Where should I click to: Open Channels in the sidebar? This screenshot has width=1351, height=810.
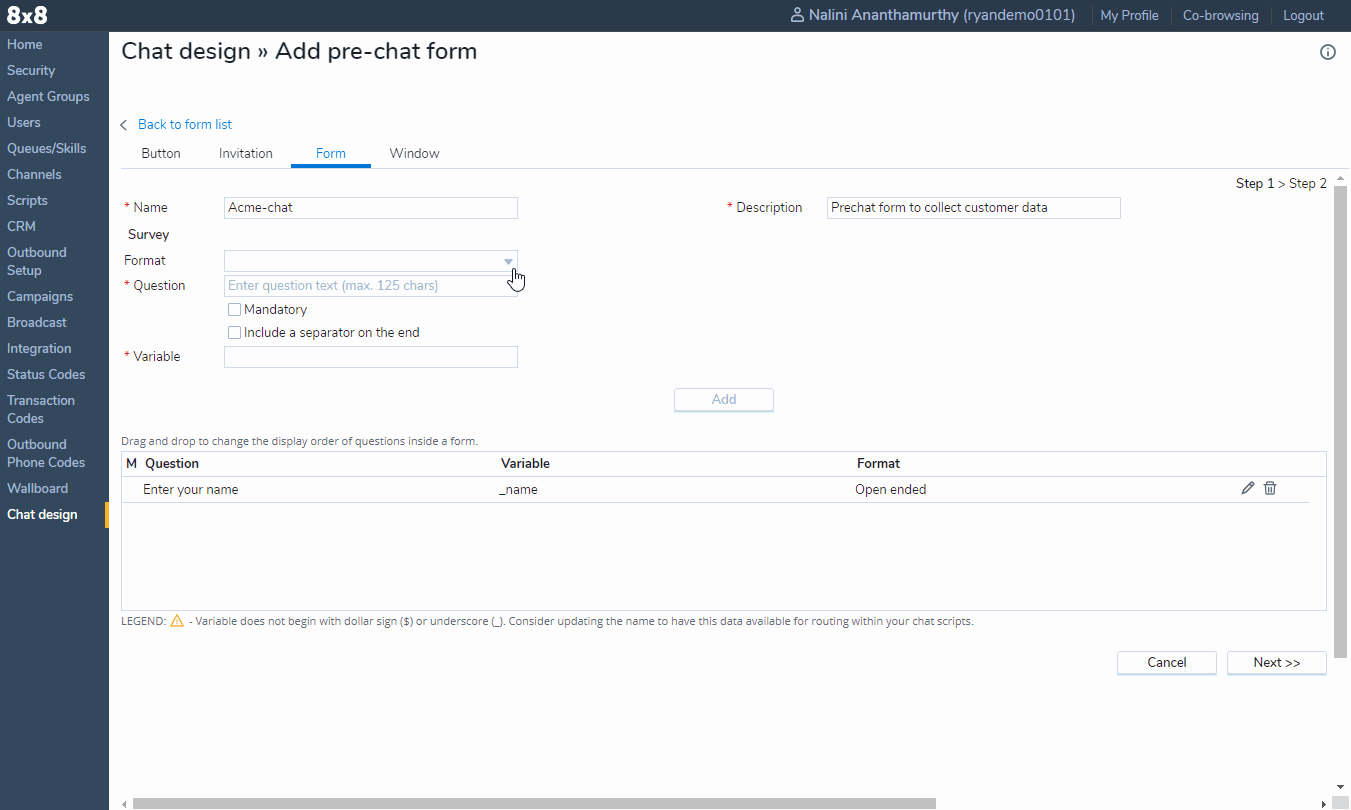click(34, 174)
